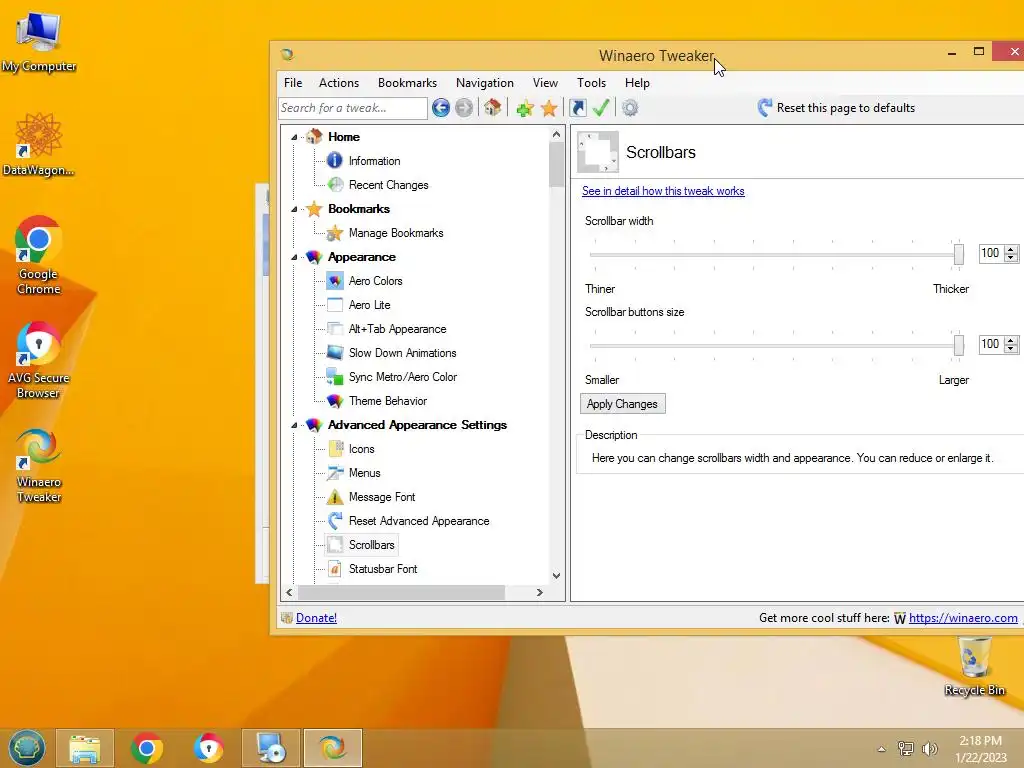The image size is (1024, 768).
Task: Click the Aero Lite tree icon
Action: [x=335, y=305]
